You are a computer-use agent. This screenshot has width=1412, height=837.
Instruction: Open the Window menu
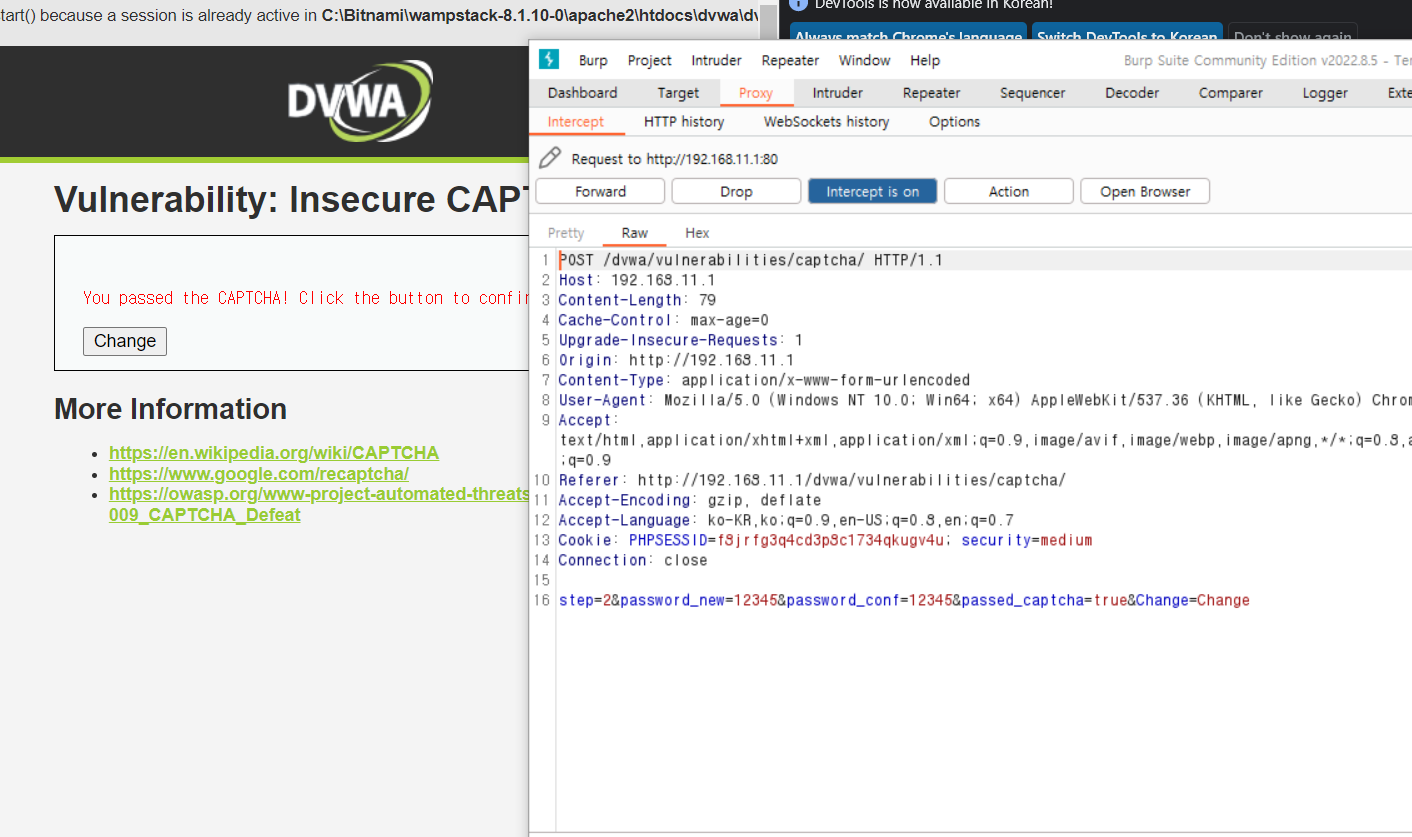point(864,60)
